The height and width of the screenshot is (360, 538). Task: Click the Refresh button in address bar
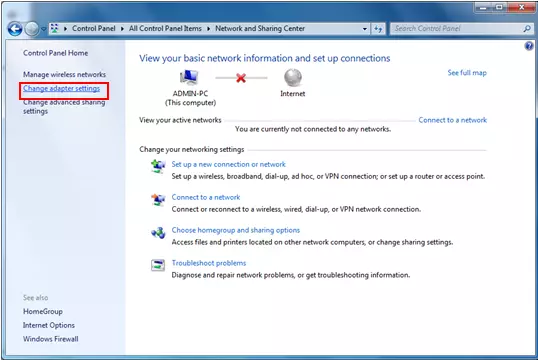click(x=378, y=29)
